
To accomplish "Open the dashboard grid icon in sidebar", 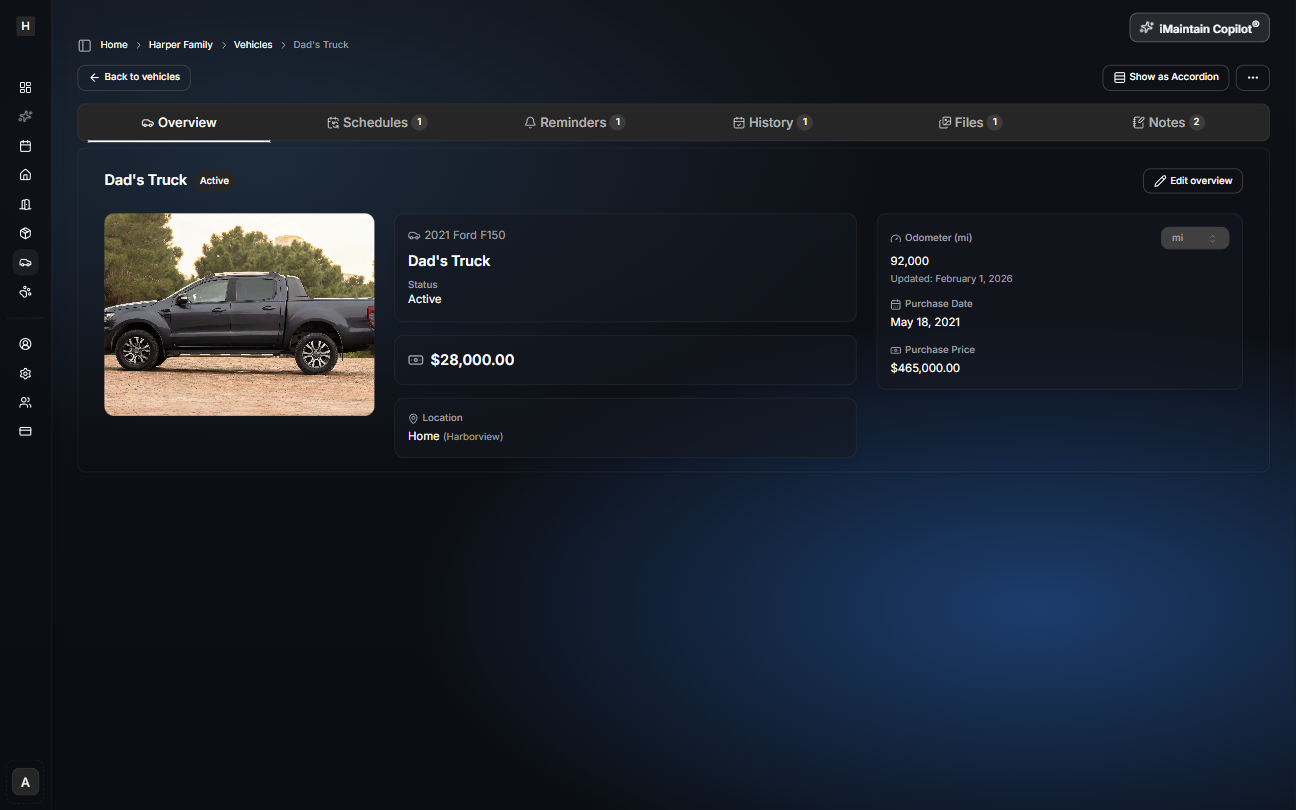I will [x=25, y=88].
